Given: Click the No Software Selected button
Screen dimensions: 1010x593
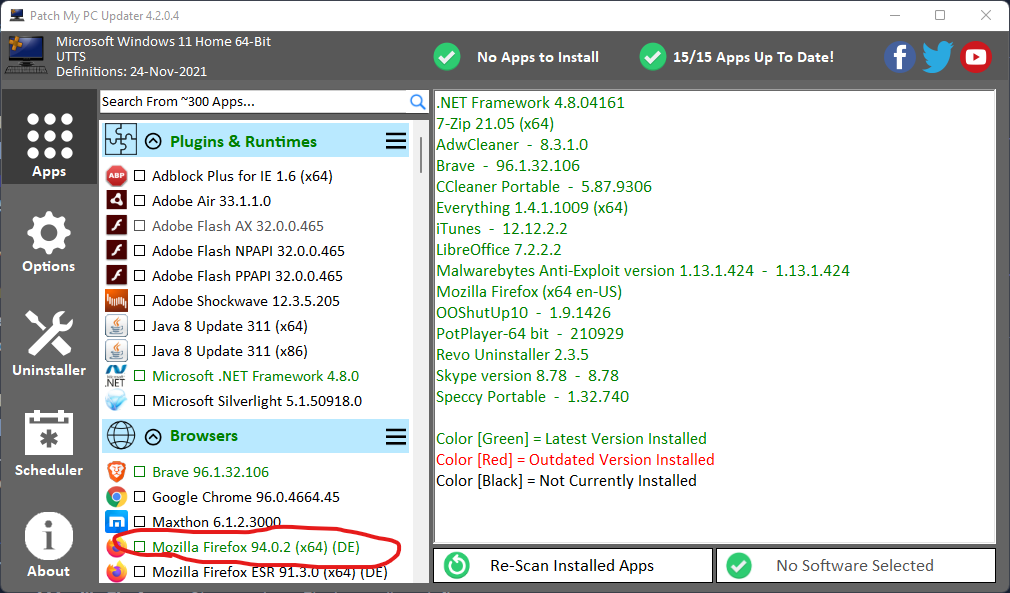Looking at the screenshot, I should [855, 565].
